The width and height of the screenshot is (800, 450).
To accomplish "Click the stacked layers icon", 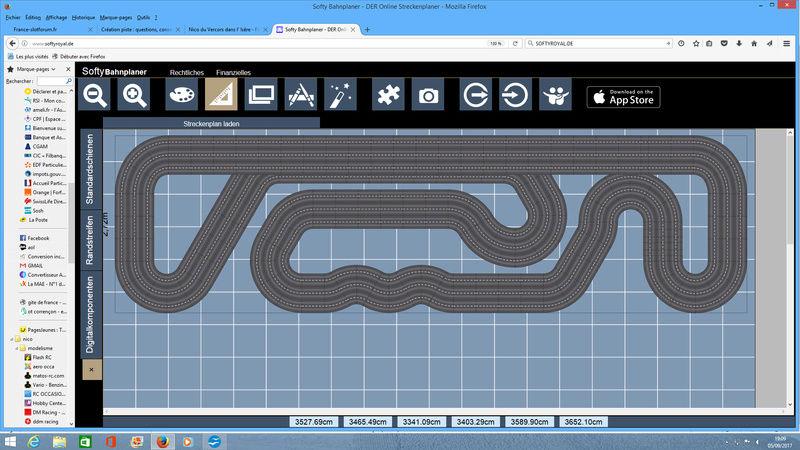I will coord(260,96).
